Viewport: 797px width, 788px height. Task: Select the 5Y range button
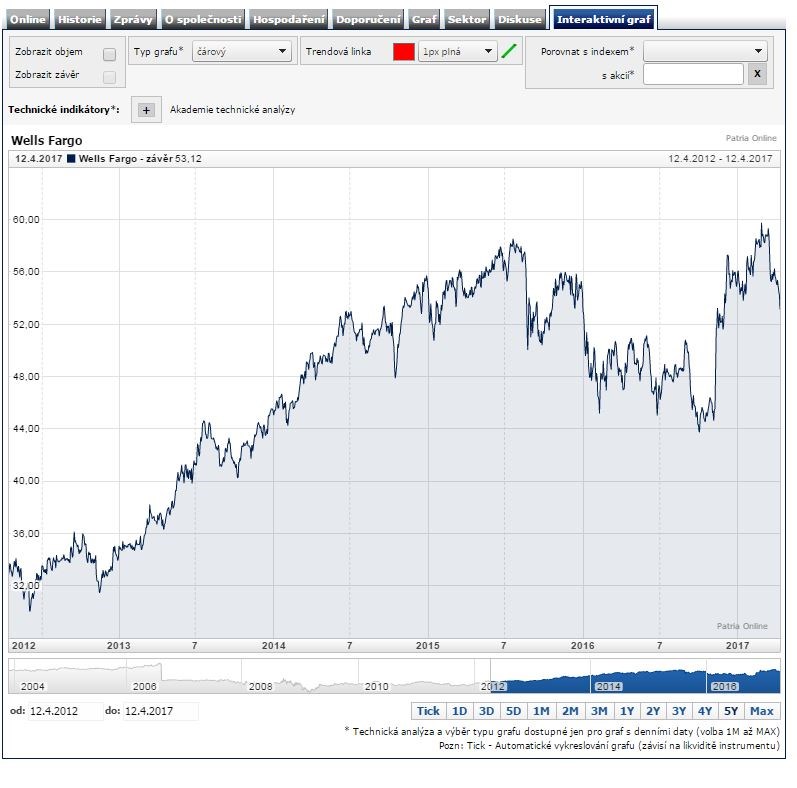click(x=730, y=711)
